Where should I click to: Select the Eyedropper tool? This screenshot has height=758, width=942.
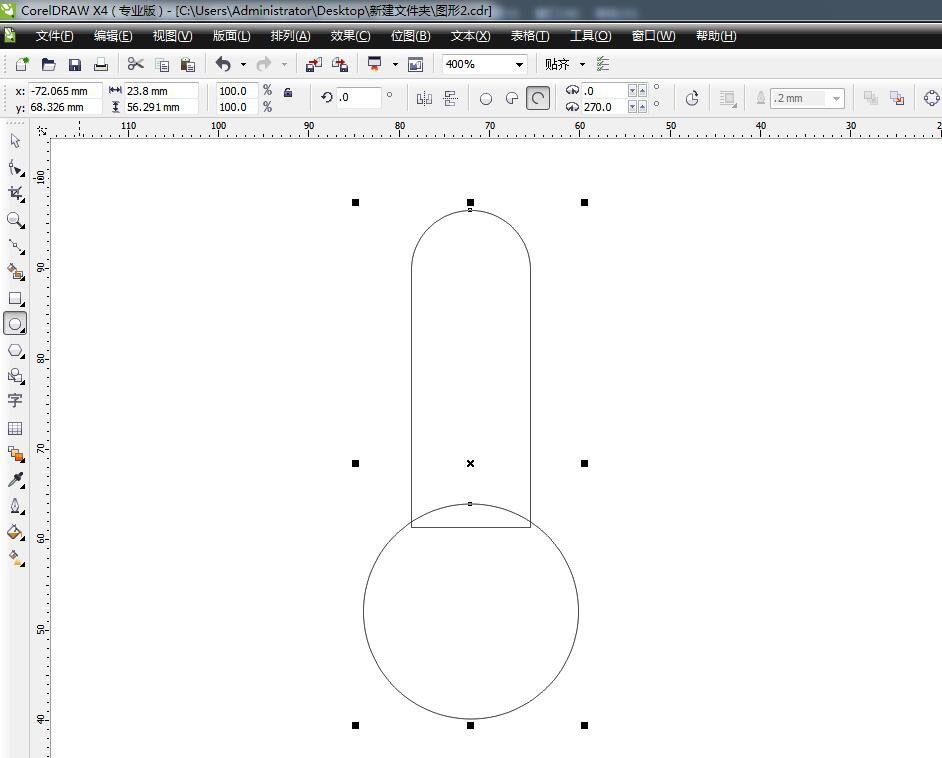tap(15, 480)
